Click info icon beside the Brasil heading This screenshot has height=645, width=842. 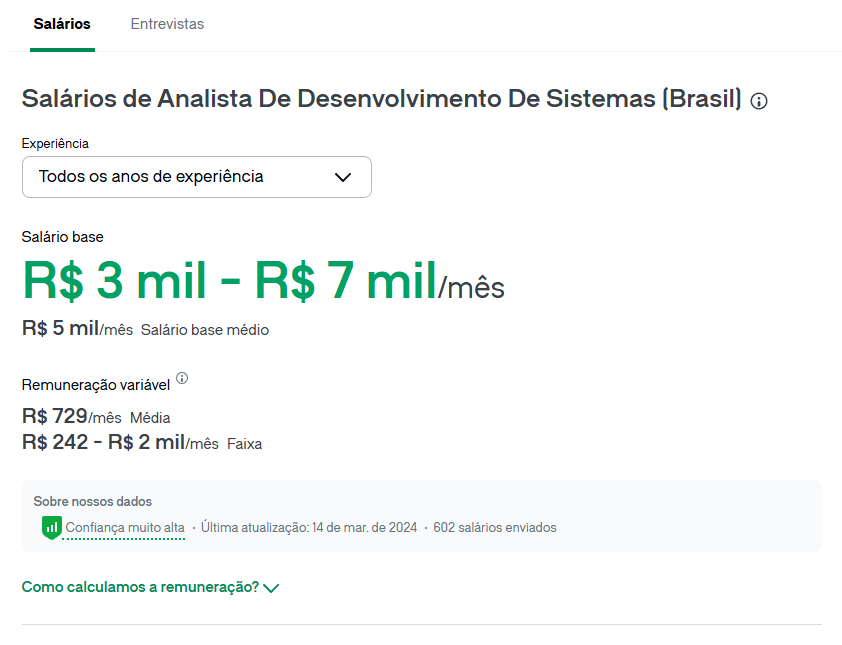pos(759,101)
